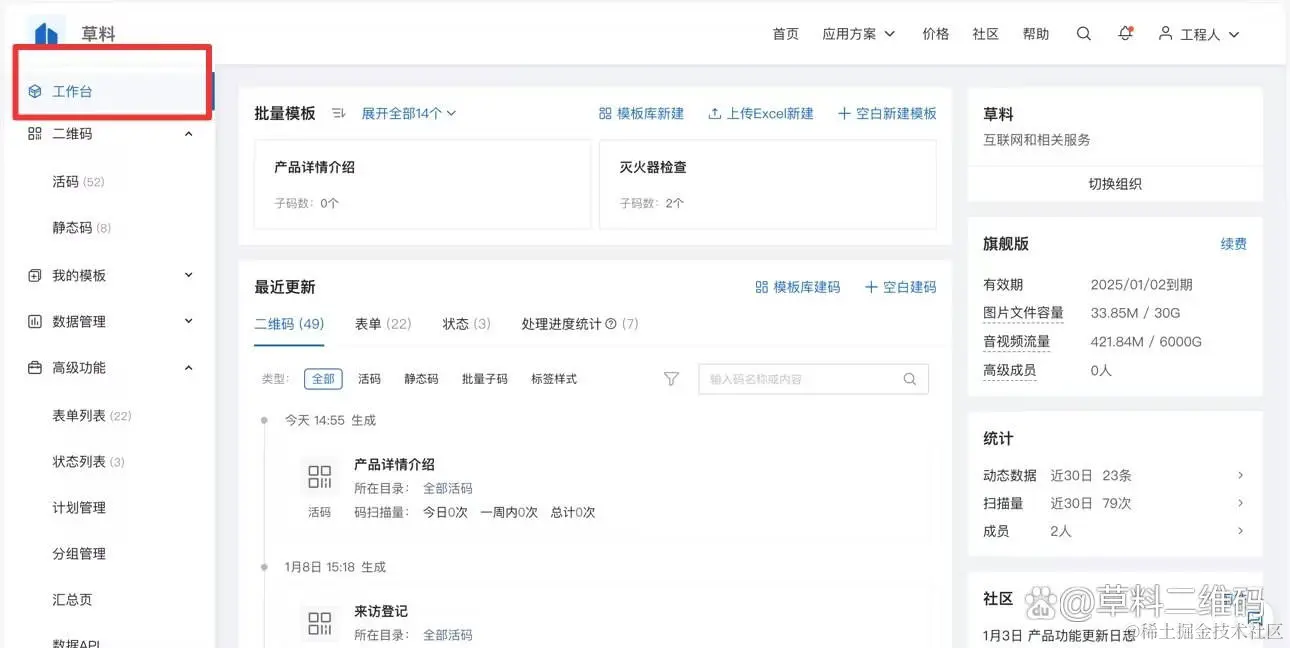Click the QR thumbnail for 产品详情介绍 entry
The width and height of the screenshot is (1290, 648).
319,476
